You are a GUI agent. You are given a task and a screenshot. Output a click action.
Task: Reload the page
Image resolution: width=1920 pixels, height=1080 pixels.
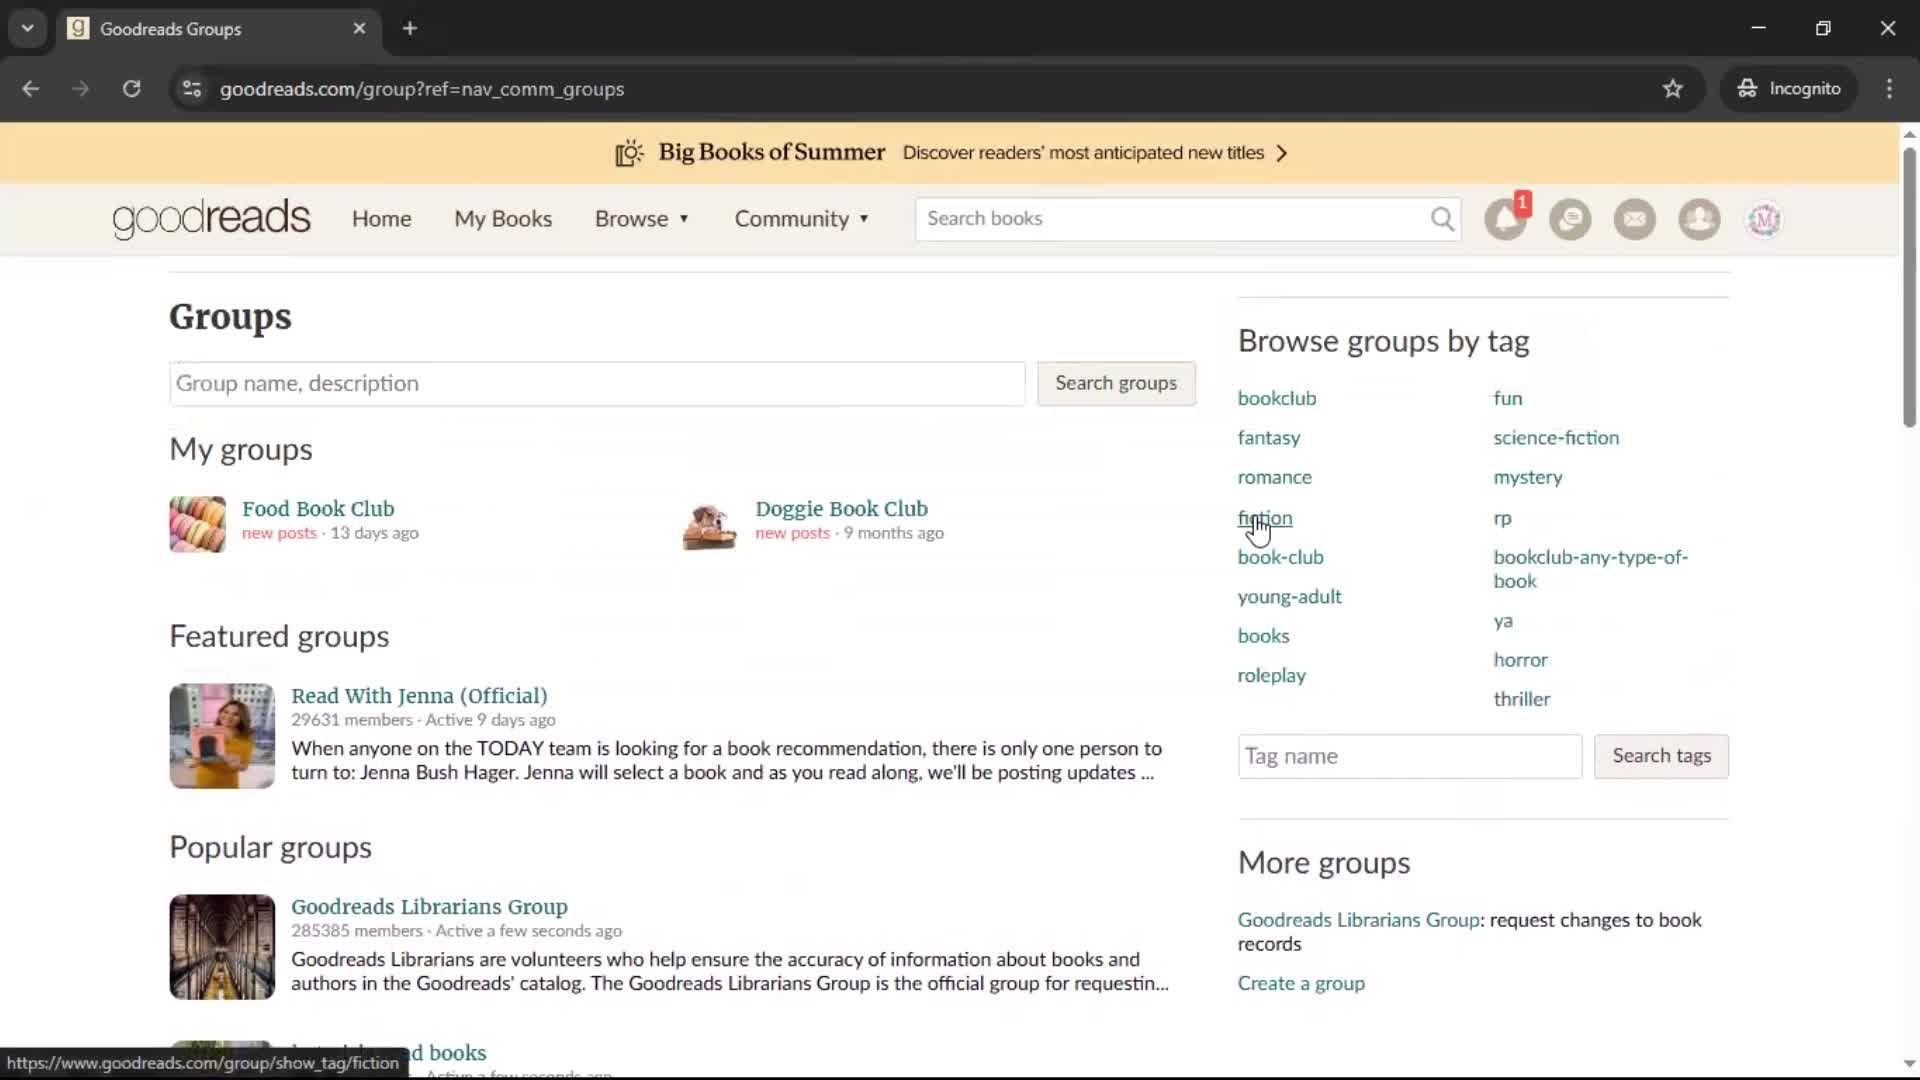coord(131,89)
